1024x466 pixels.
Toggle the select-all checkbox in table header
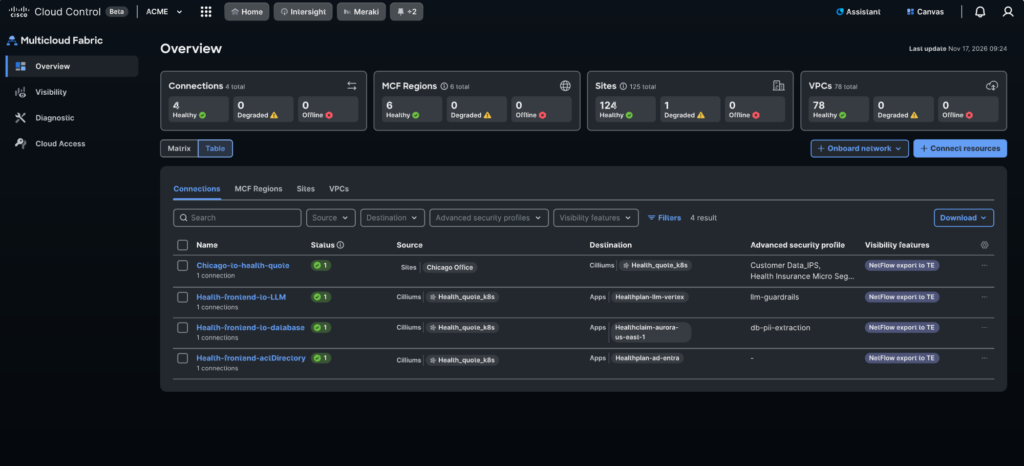(183, 245)
